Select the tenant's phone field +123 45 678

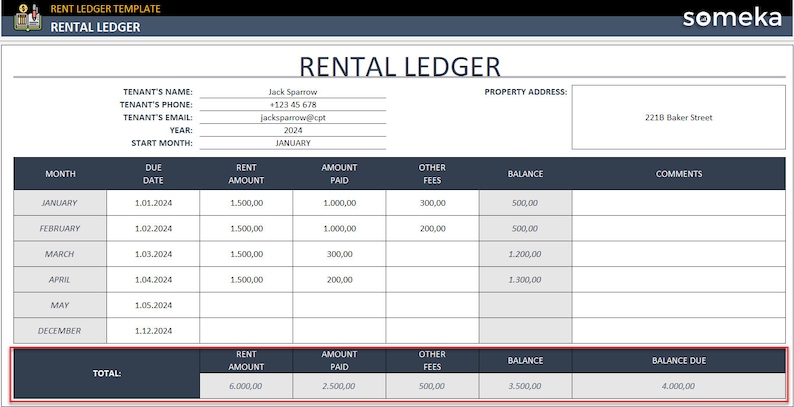(293, 105)
